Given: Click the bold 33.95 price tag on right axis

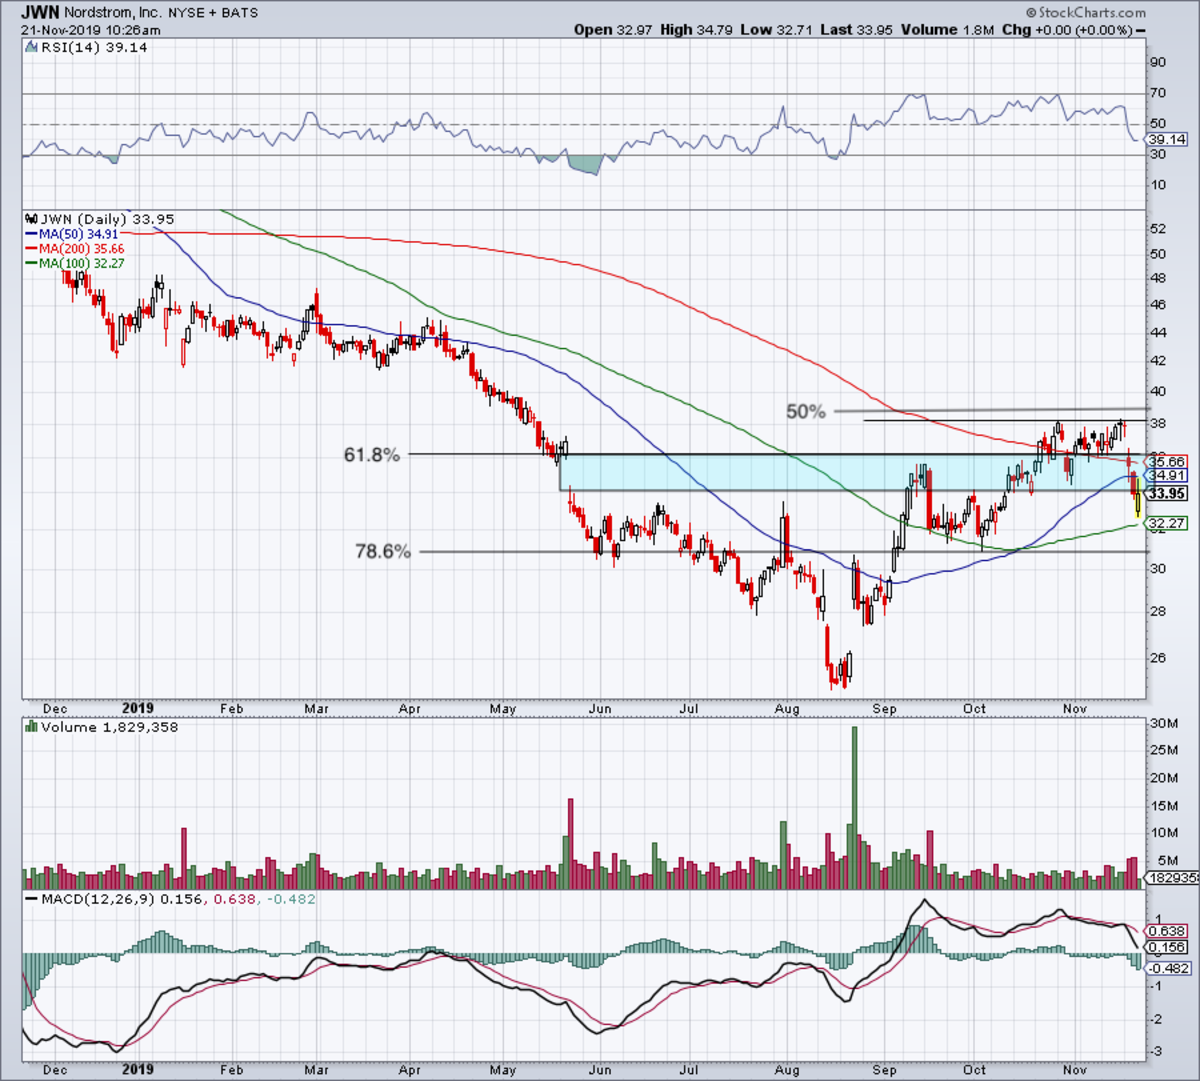Looking at the screenshot, I should (x=1167, y=494).
